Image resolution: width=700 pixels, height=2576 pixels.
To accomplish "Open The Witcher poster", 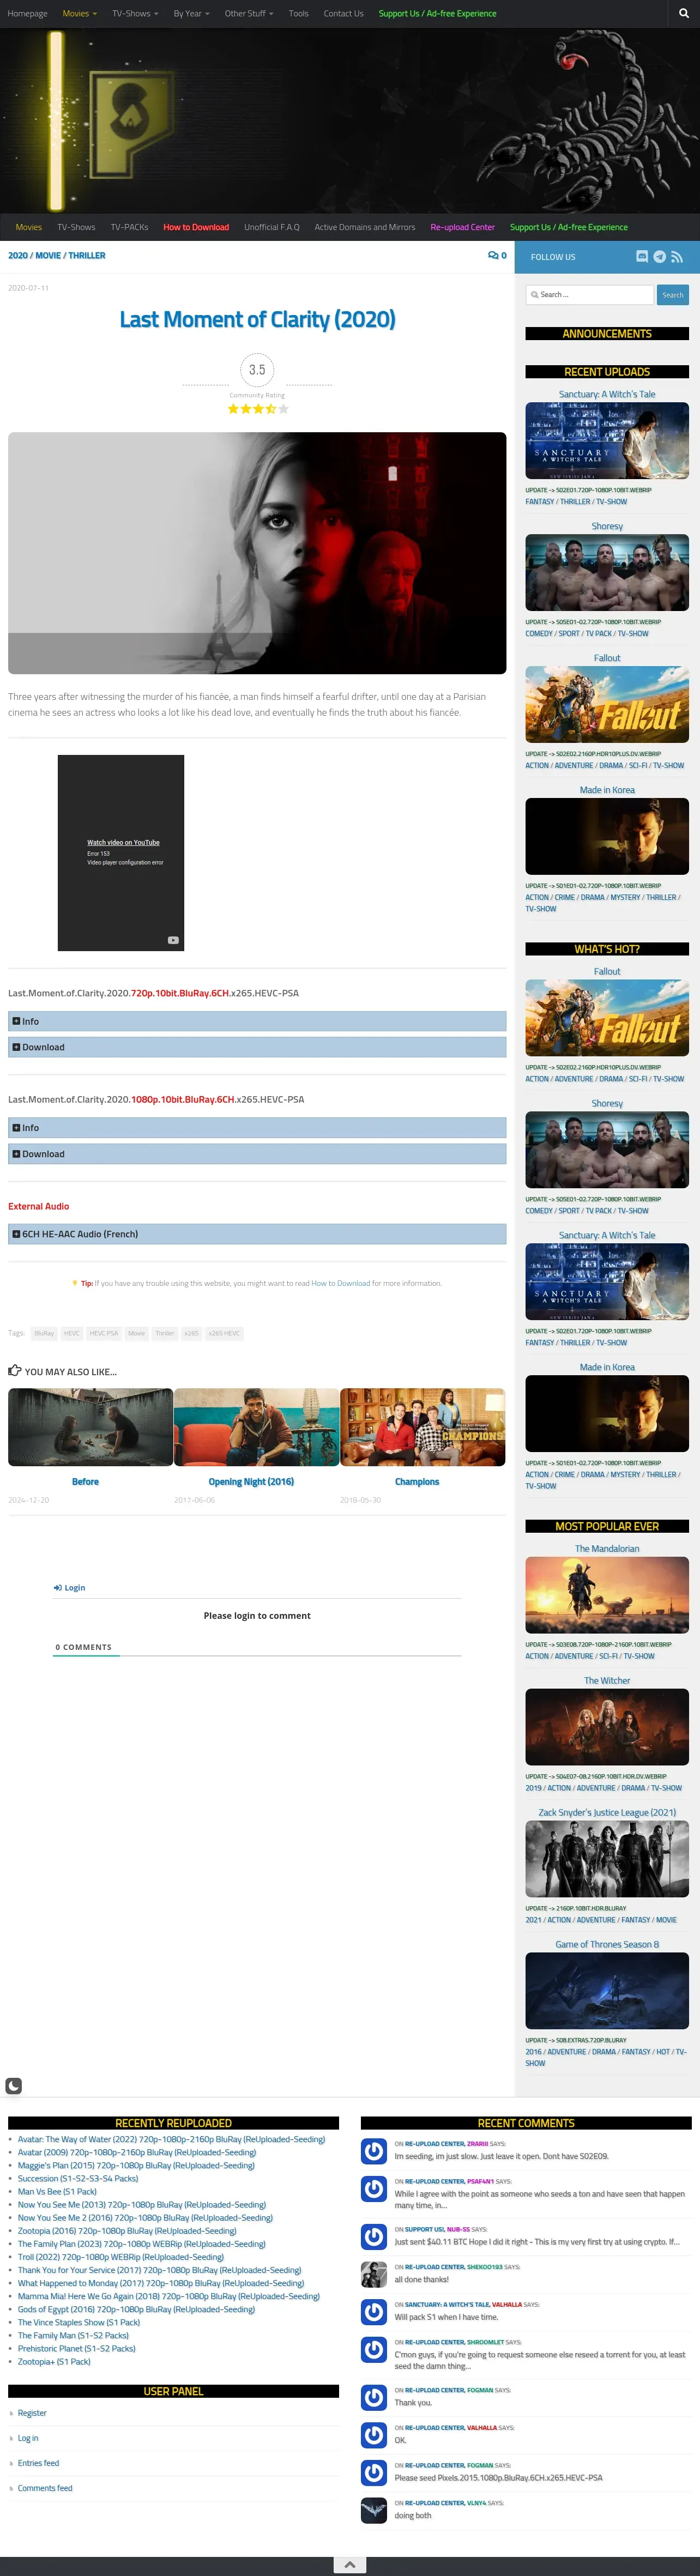I will pos(607,1726).
